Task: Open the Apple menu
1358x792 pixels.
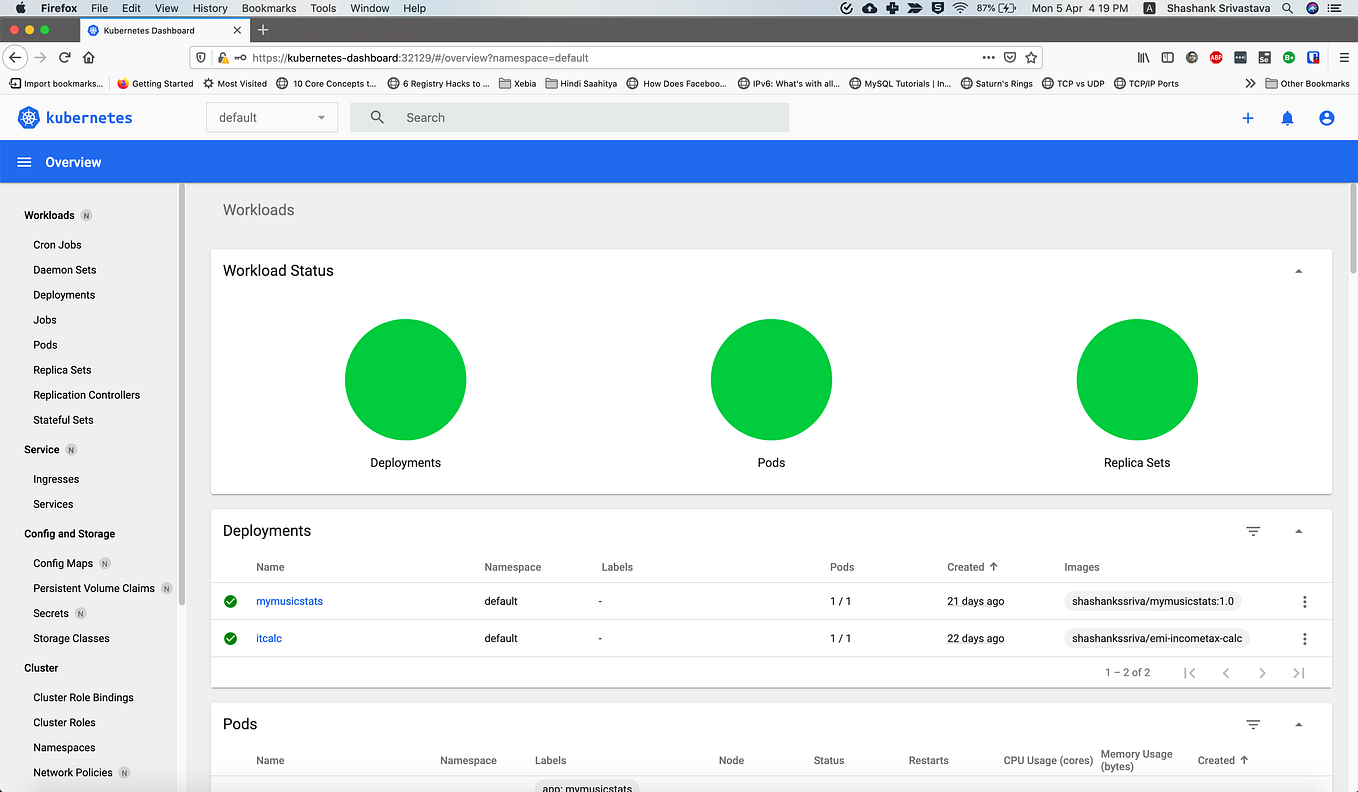Action: pos(20,8)
